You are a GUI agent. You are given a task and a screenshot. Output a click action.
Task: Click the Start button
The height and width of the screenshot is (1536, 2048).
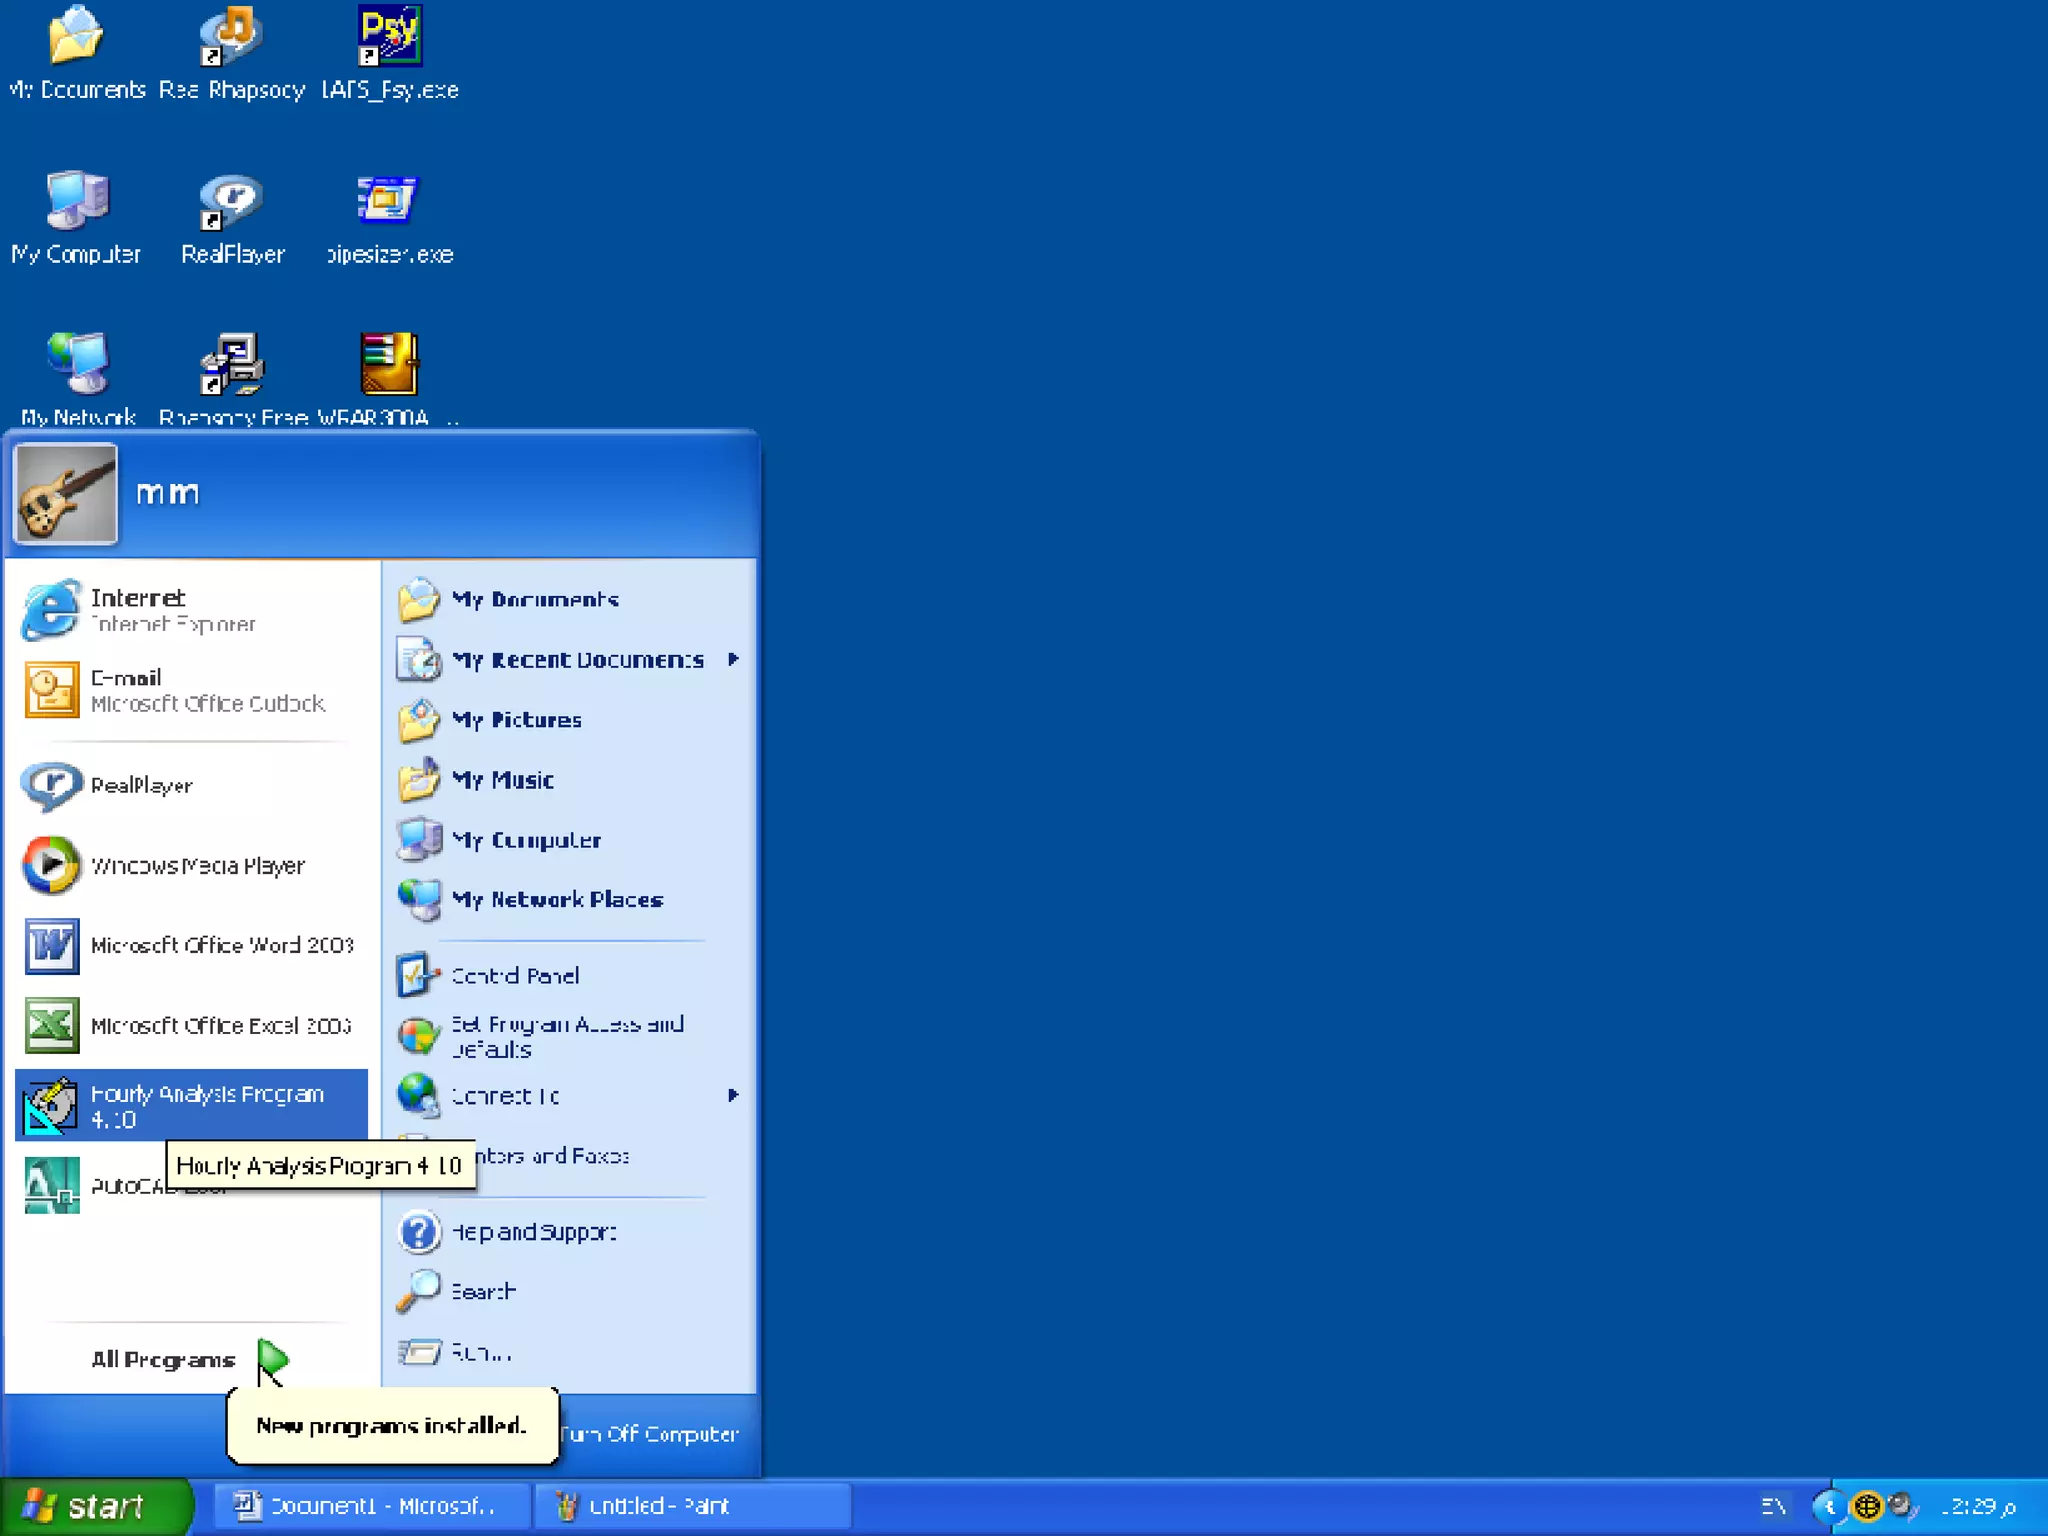95,1507
